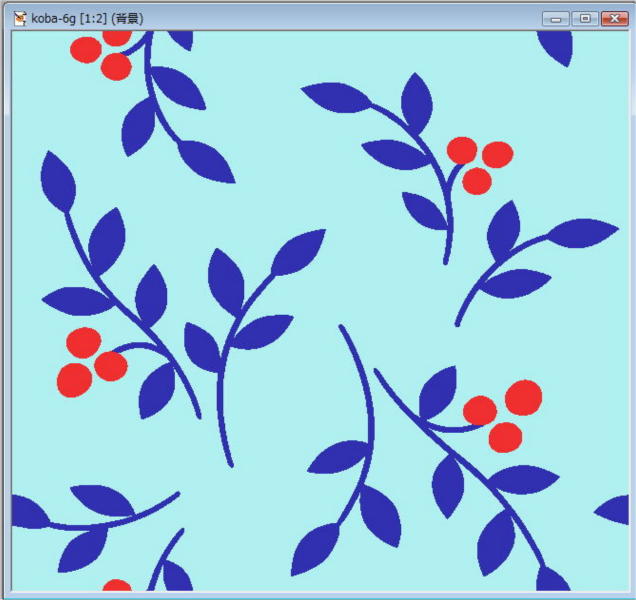636x600 pixels.
Task: Maximize the koba-6g image window
Action: point(584,18)
